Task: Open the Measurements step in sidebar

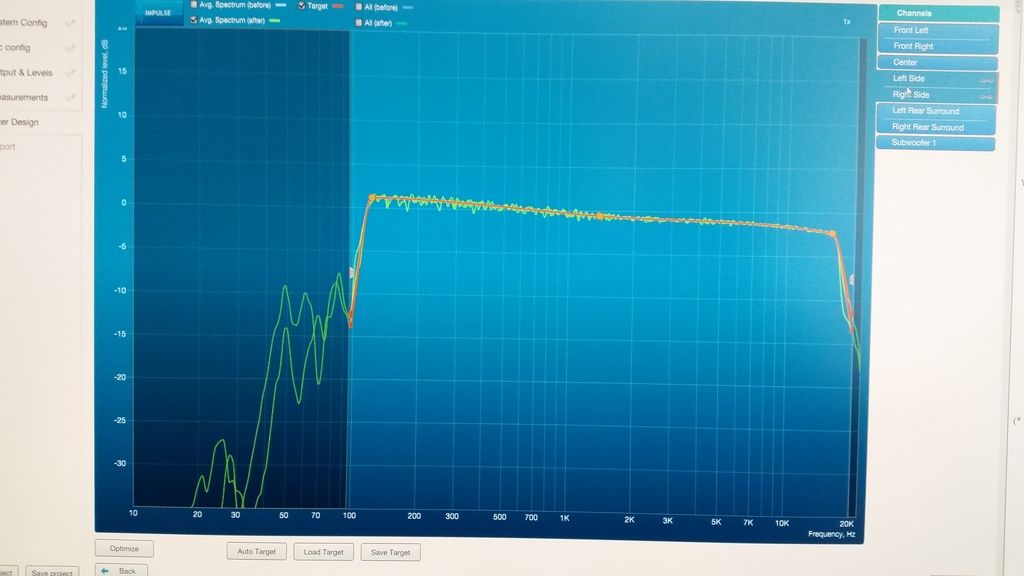Action: coord(24,97)
